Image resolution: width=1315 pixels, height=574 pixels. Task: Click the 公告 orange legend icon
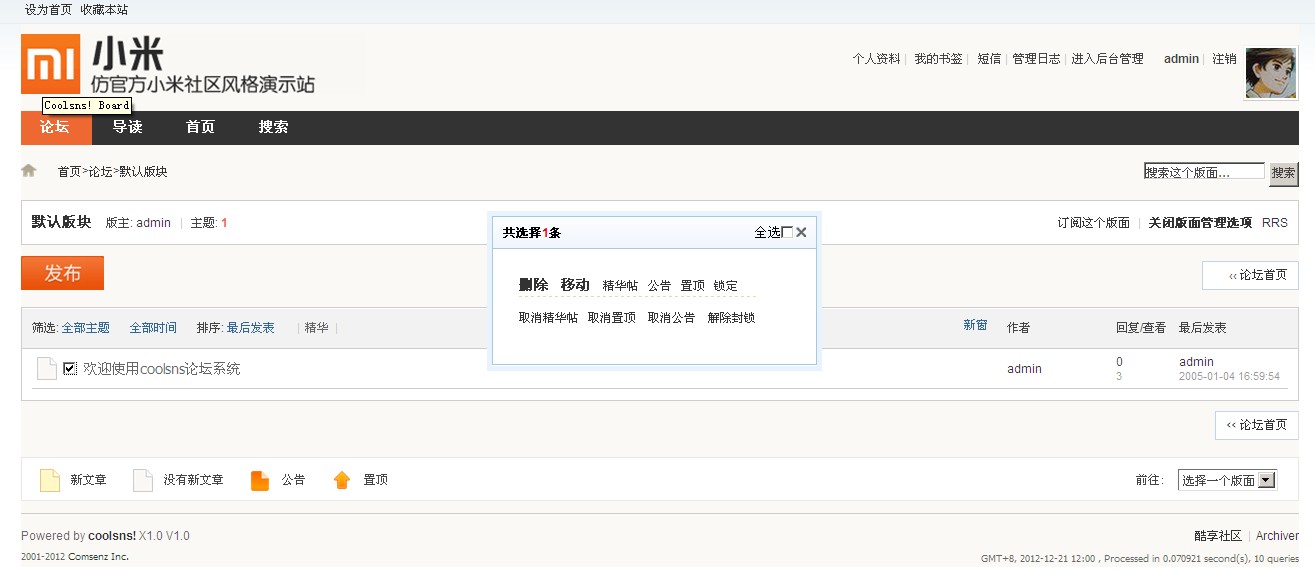(x=260, y=480)
